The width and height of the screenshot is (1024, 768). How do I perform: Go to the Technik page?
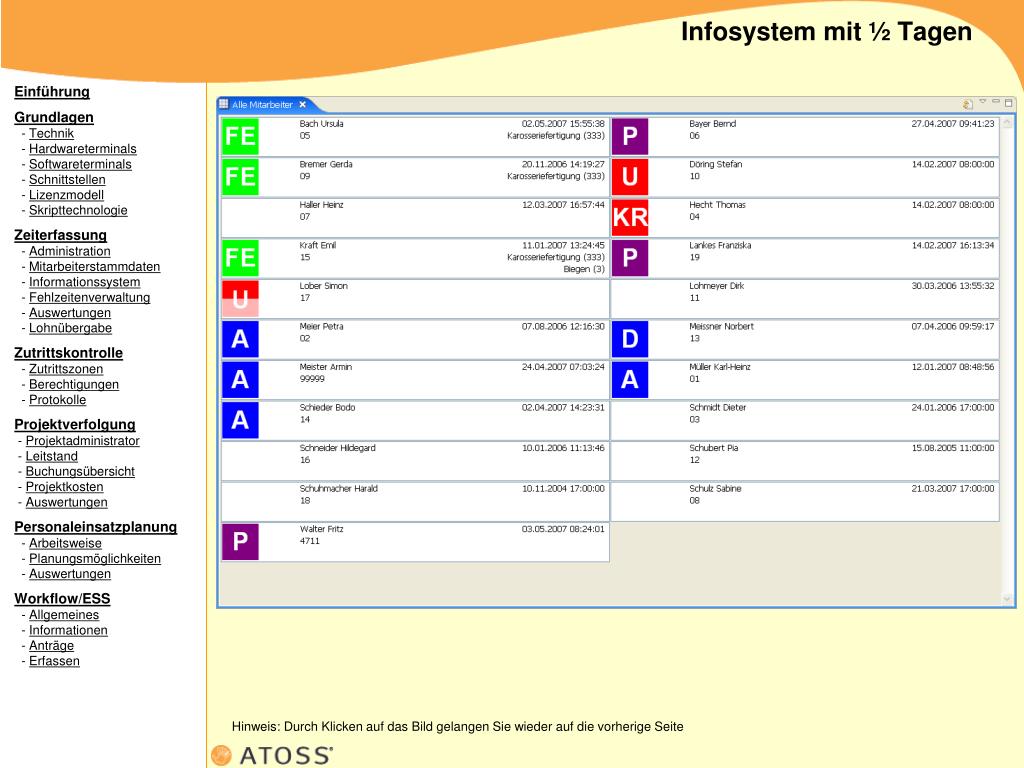(52, 133)
